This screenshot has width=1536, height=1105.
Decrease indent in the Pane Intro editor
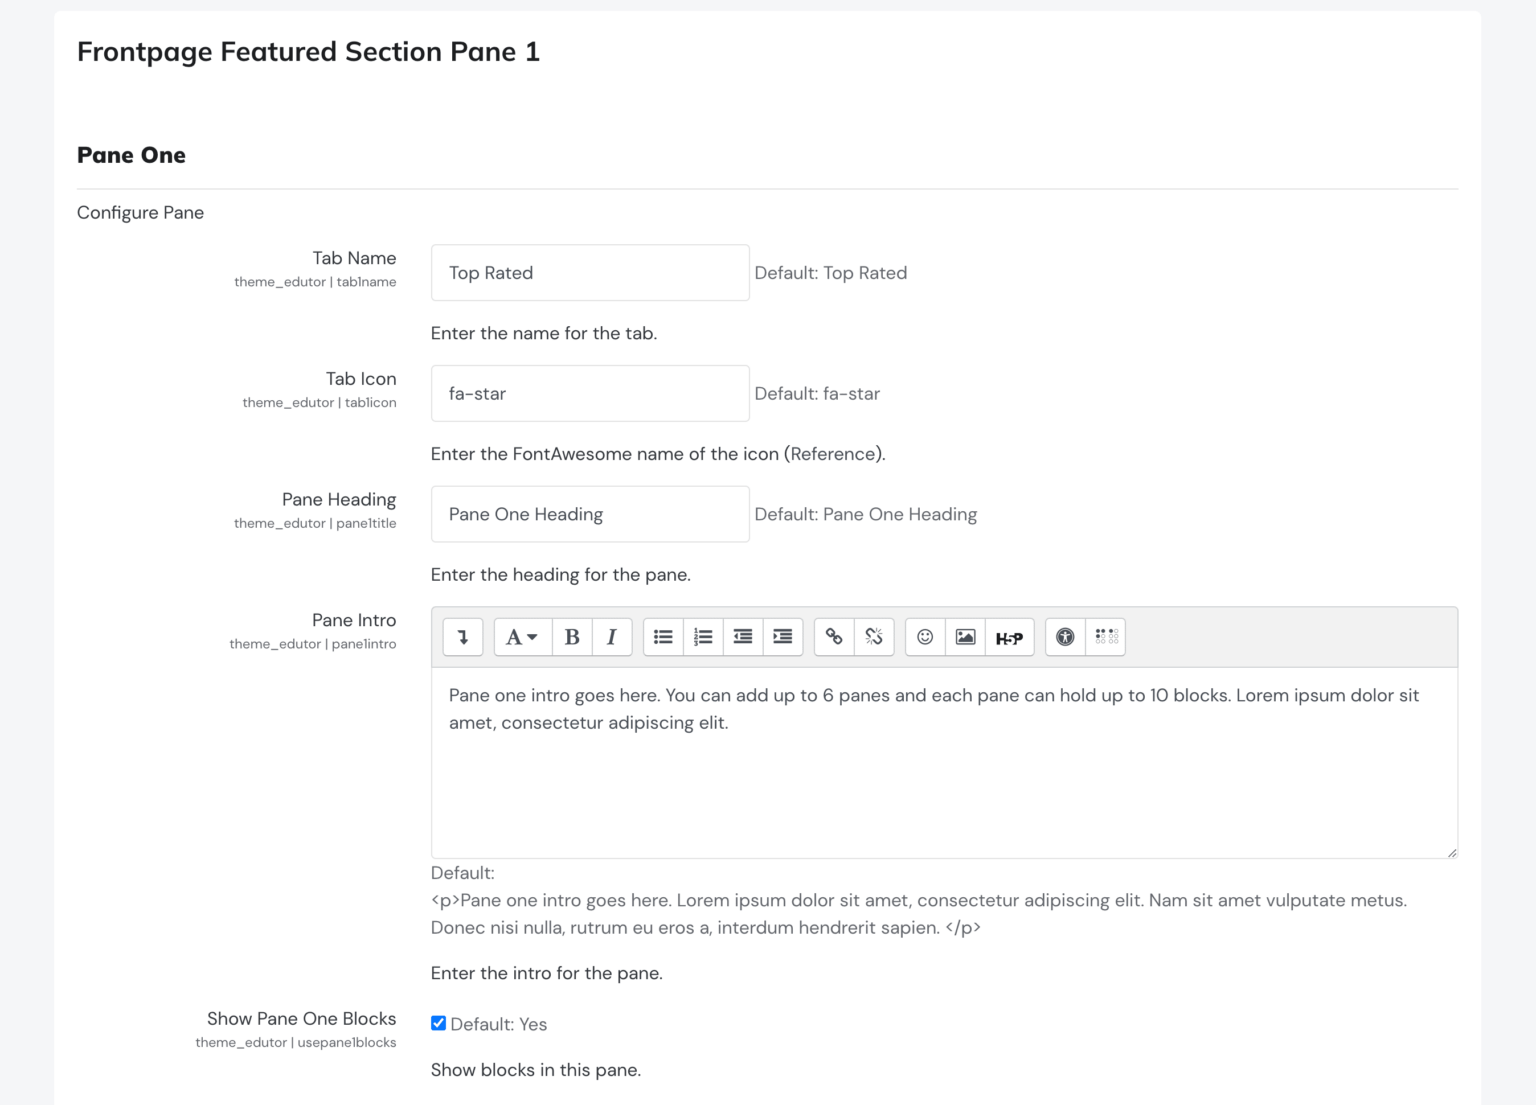[x=742, y=637]
